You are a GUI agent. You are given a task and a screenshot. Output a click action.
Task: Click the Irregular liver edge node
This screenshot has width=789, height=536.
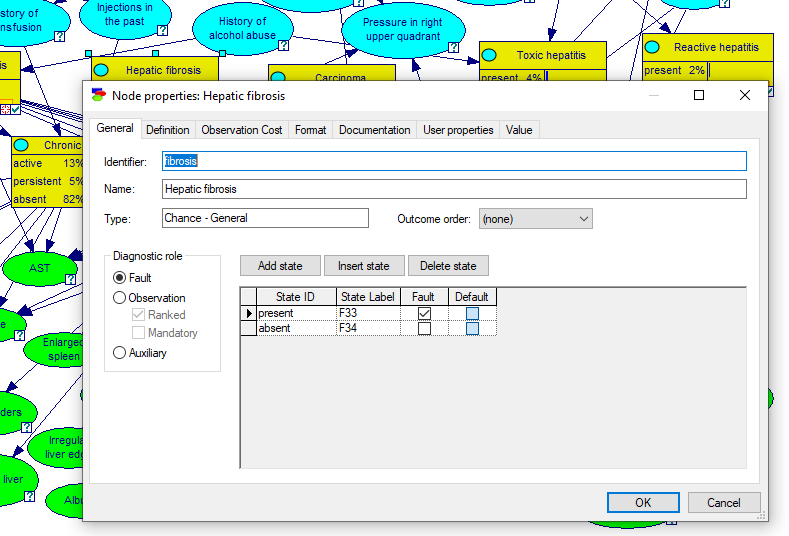pyautogui.click(x=55, y=447)
